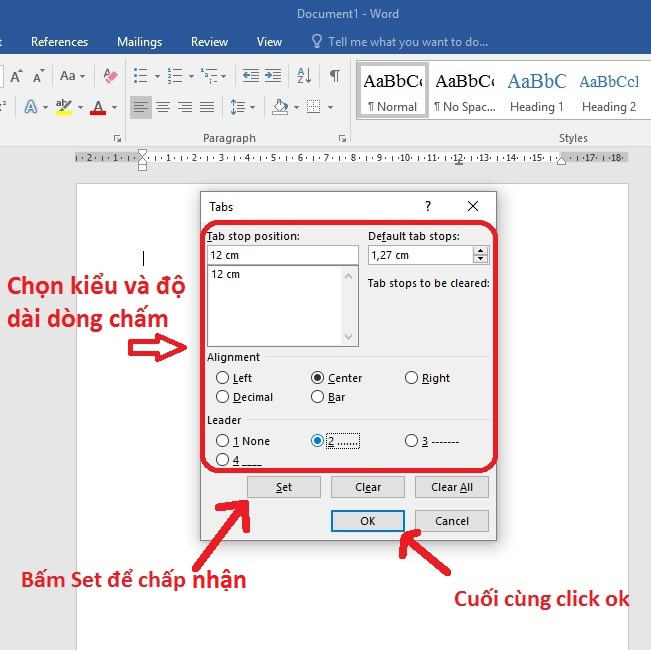The width and height of the screenshot is (651, 650).
Task: Select leader option 4 underline
Action: point(223,460)
